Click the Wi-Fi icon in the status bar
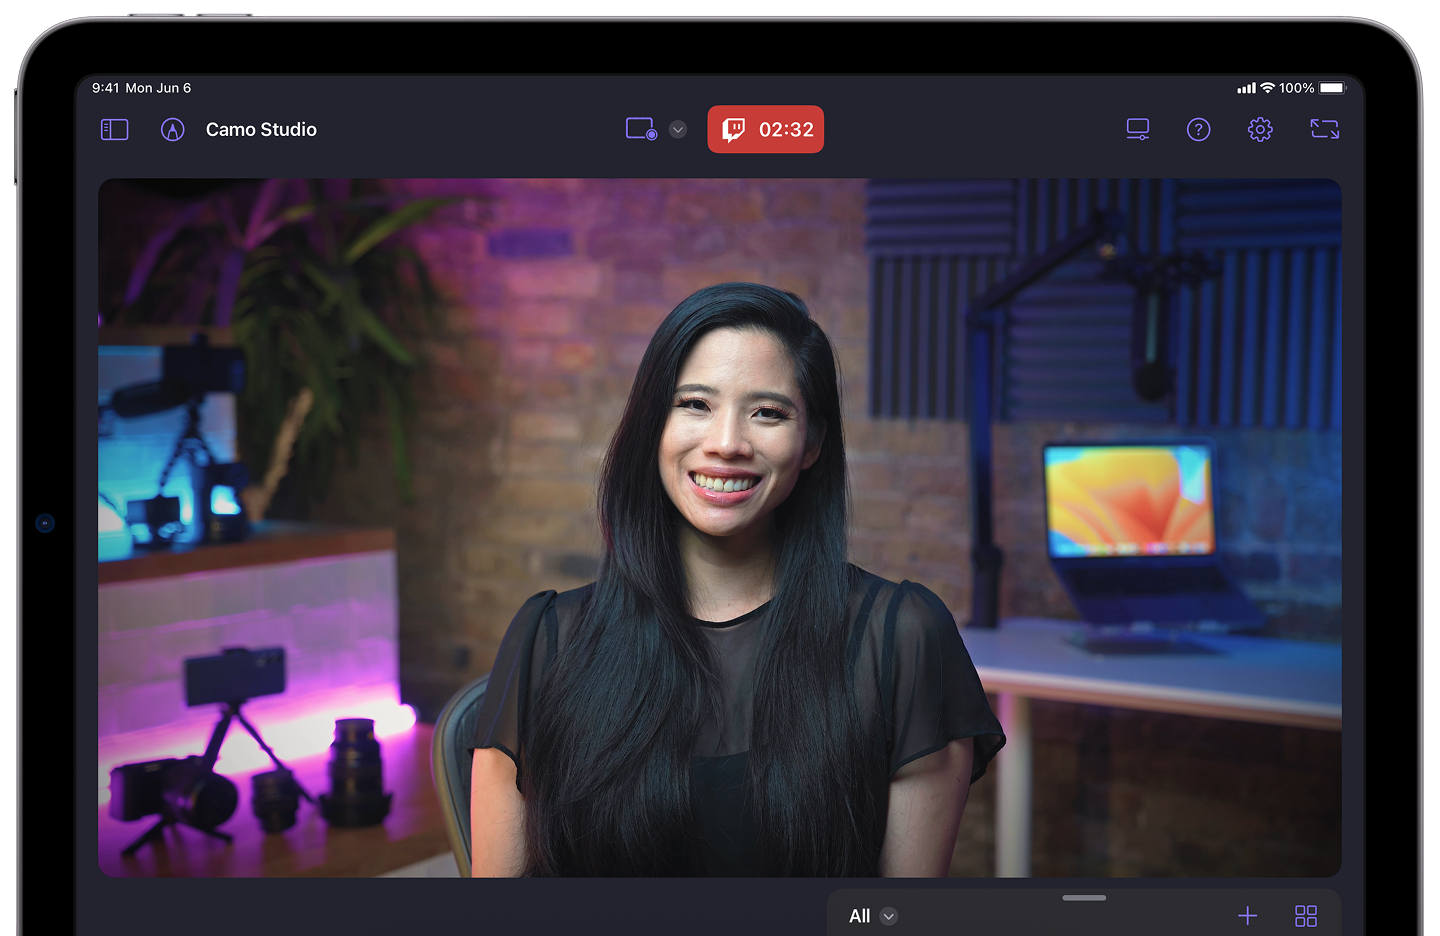Viewport: 1440px width, 936px height. coord(1267,88)
